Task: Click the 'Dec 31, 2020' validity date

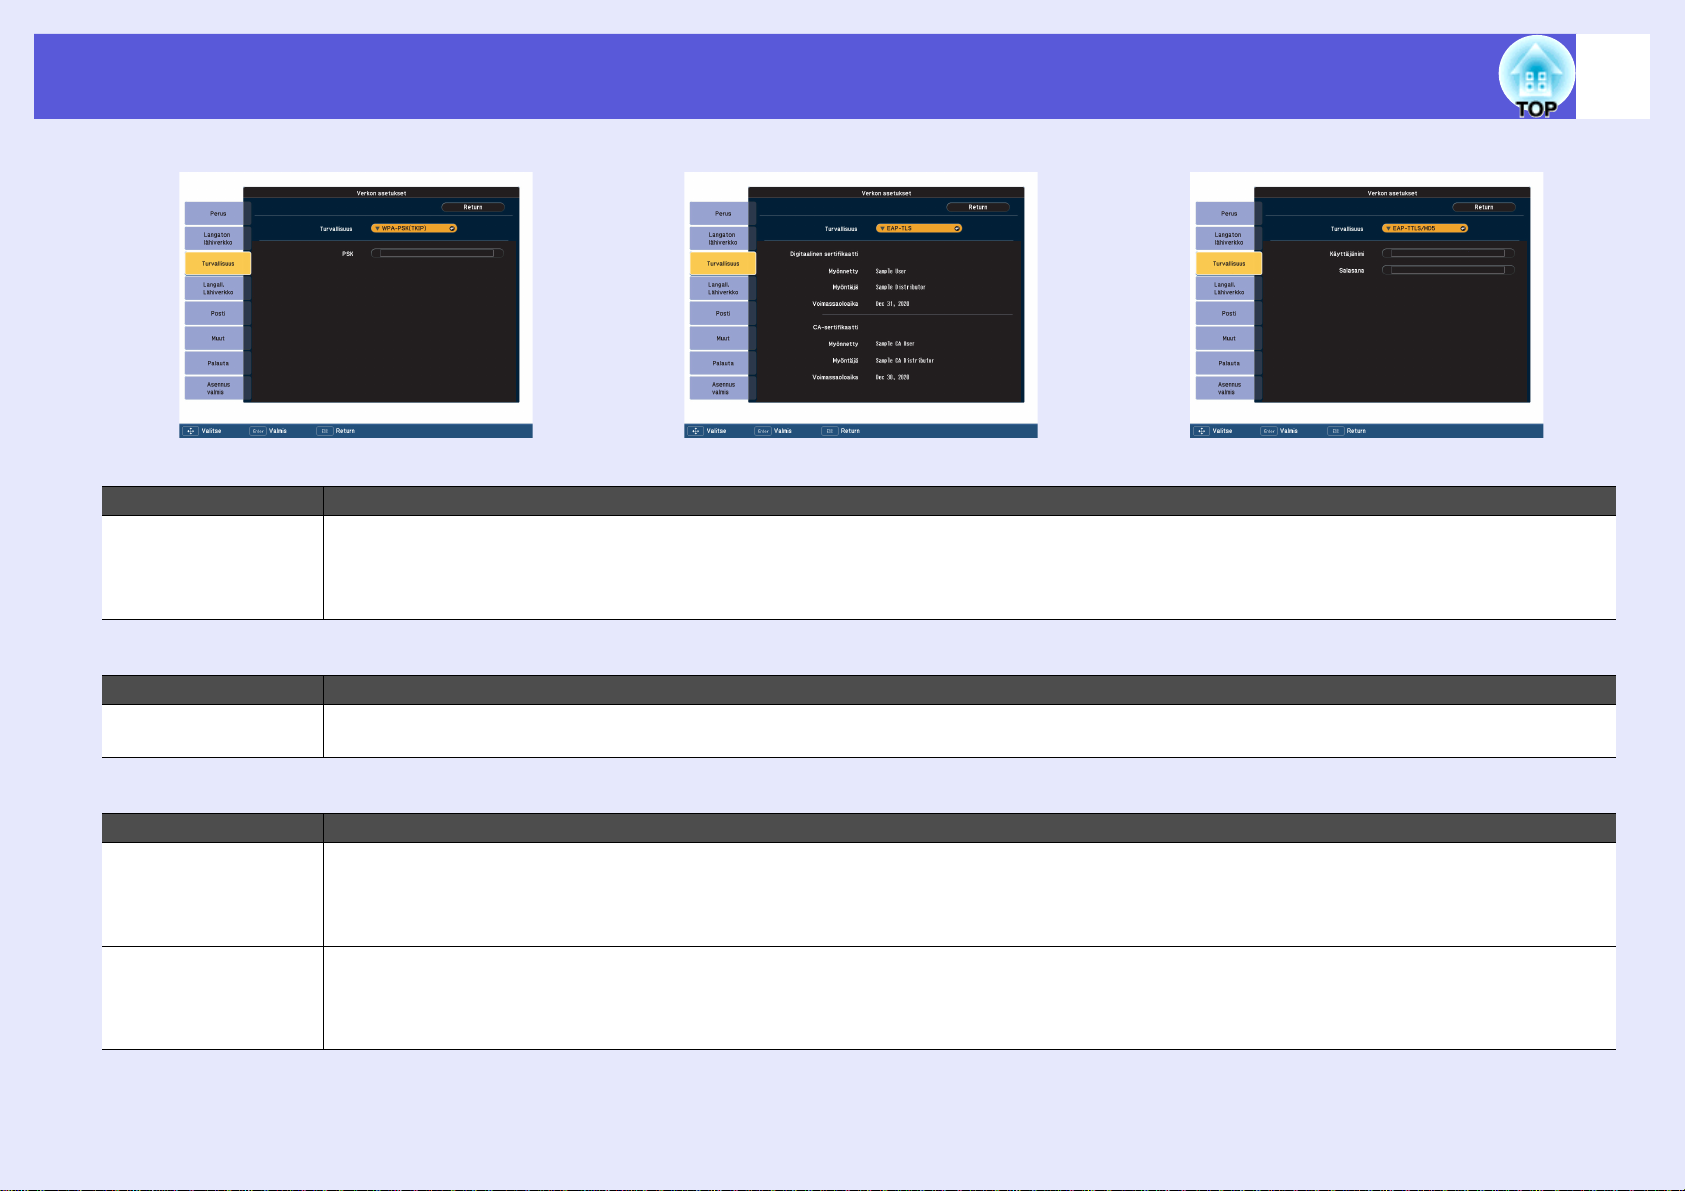Action: click(x=893, y=304)
